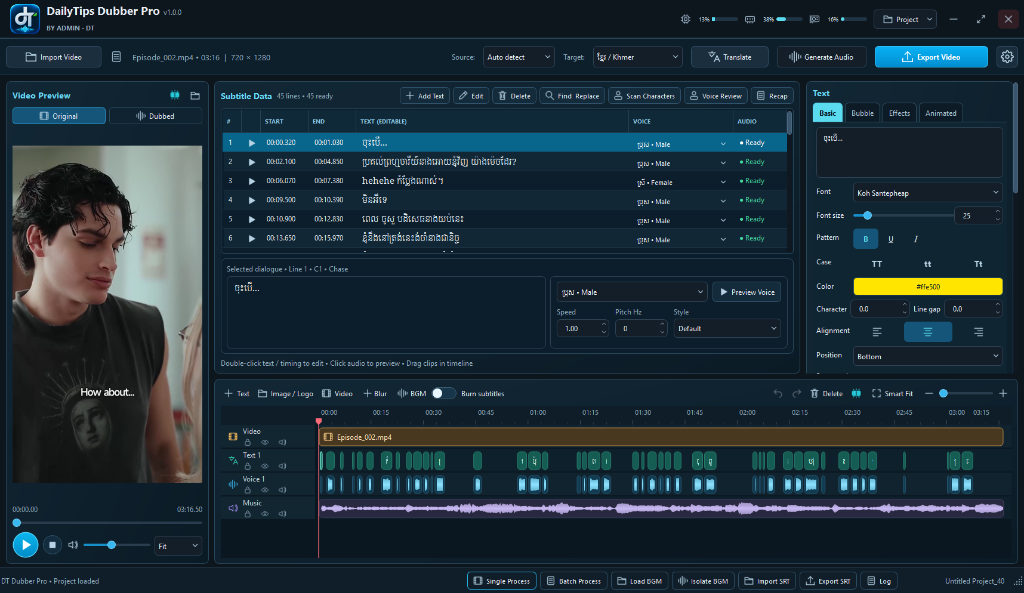
Task: Click the teal sync icon in Video Preview header
Action: coord(174,95)
